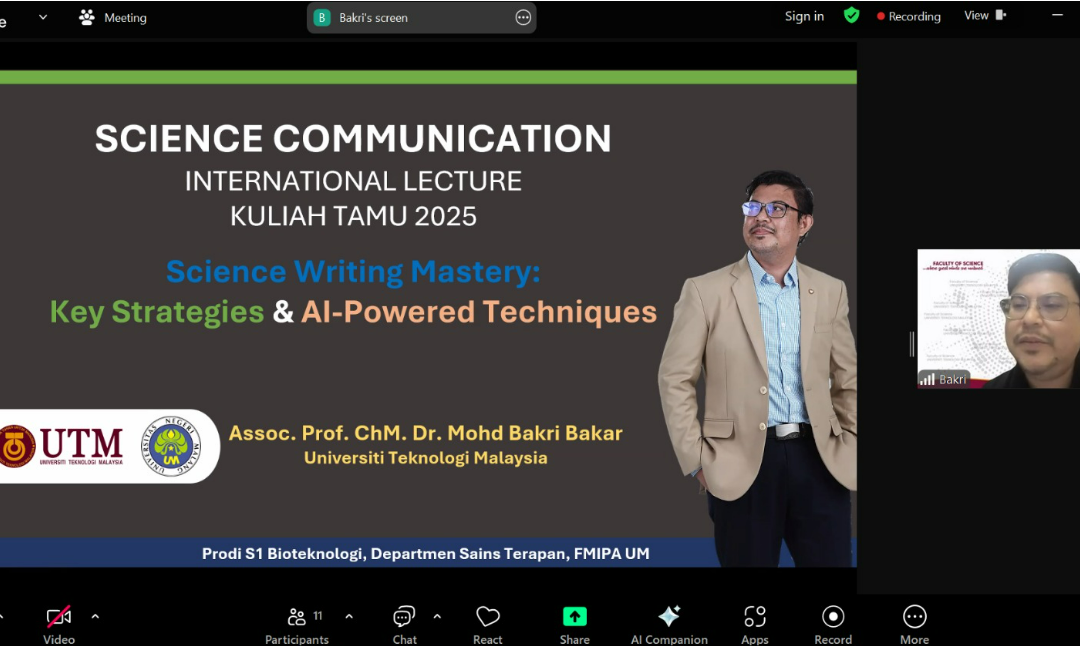Image resolution: width=1080 pixels, height=646 pixels.
Task: Open the Apps menu
Action: click(x=755, y=625)
